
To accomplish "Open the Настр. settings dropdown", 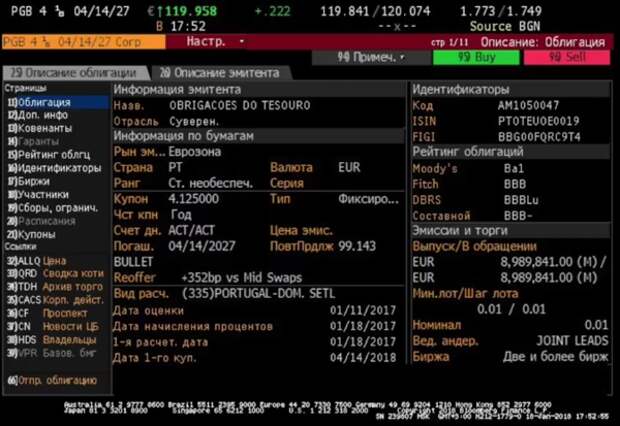I will [x=215, y=42].
